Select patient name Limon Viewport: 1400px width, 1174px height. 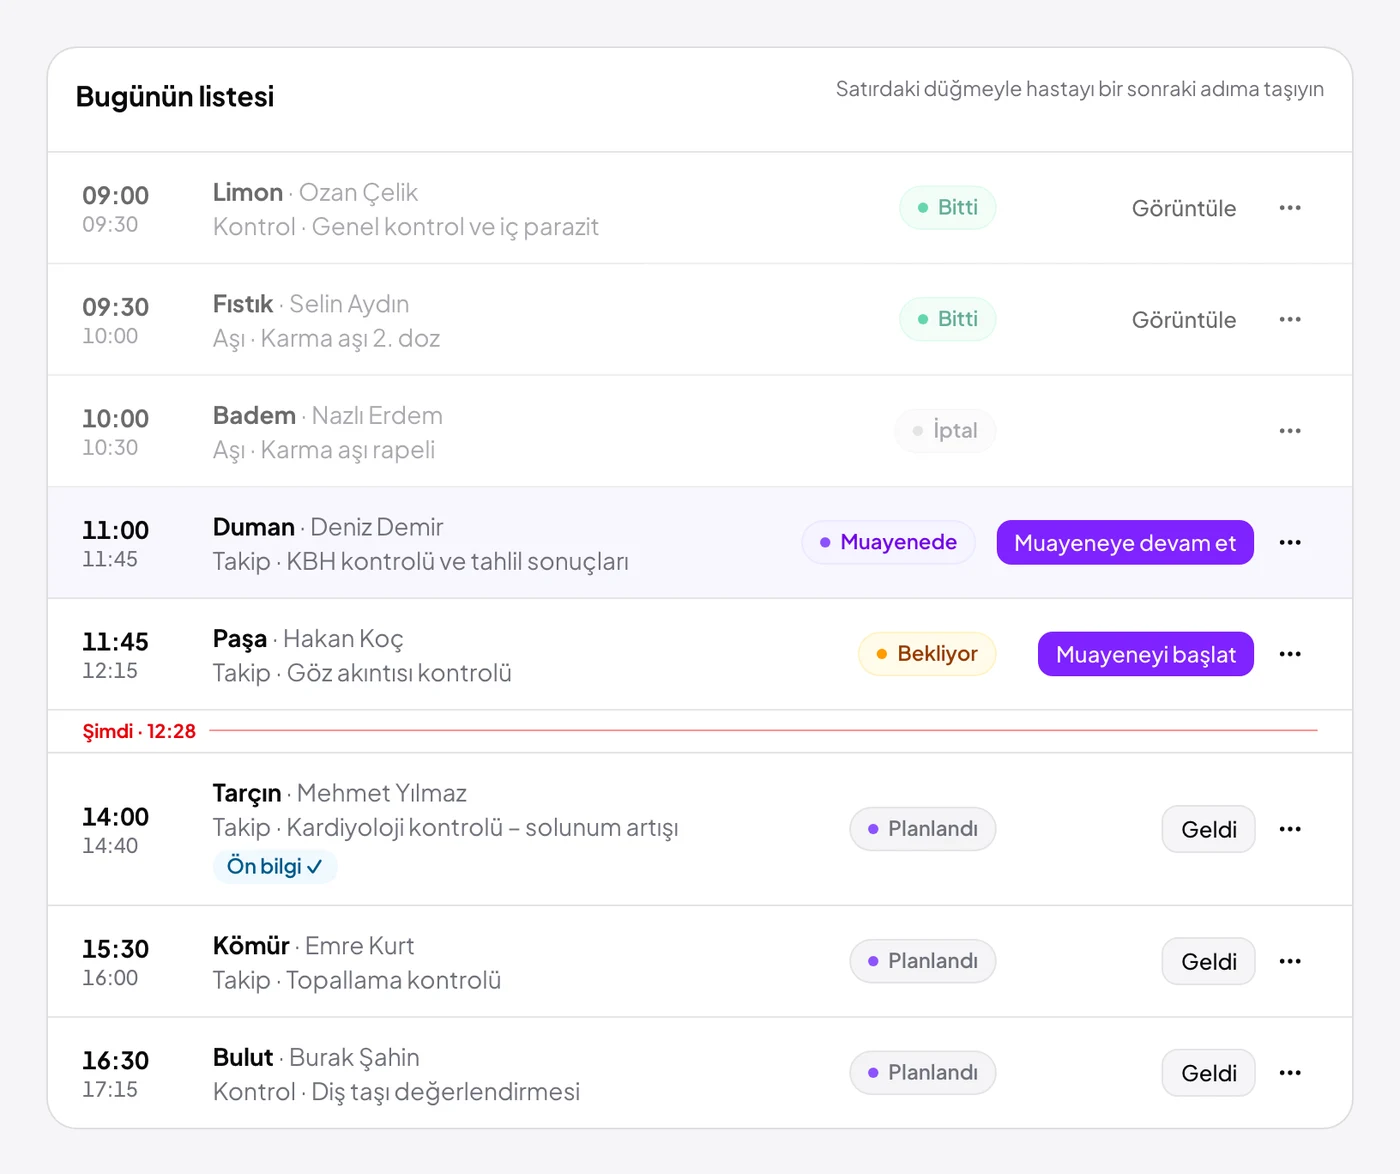(248, 192)
